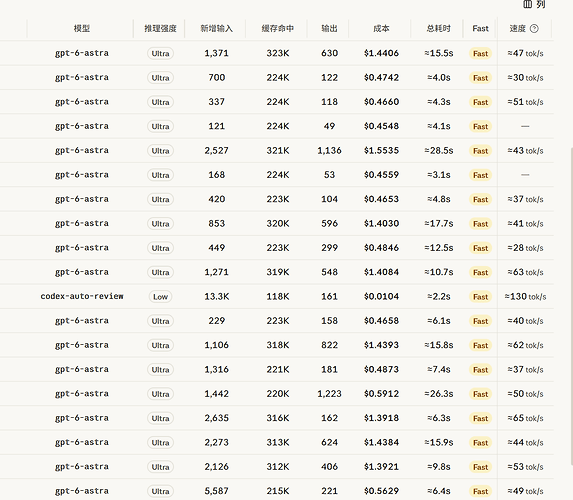This screenshot has height=500, width=573.
Task: Click the speed value ≈49 tok/s
Action: [x=525, y=491]
